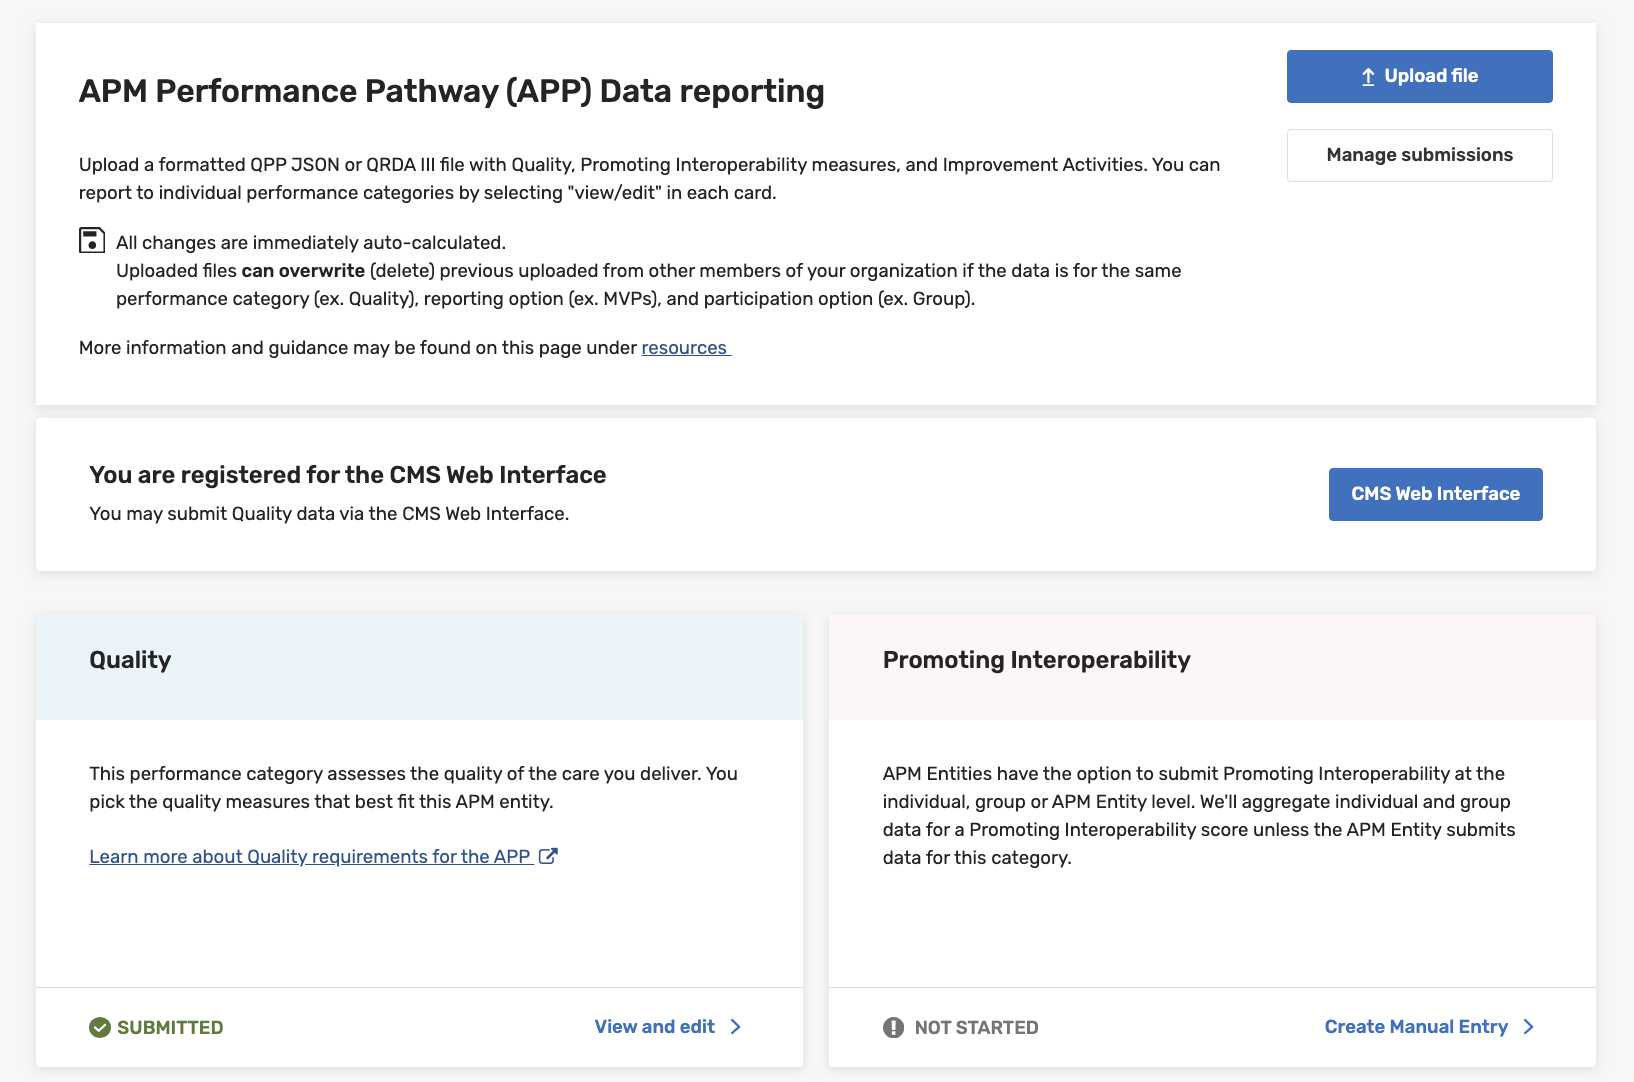Click the SUBMITTED status label
Viewport: 1634px width, 1082px height.
[x=170, y=1028]
